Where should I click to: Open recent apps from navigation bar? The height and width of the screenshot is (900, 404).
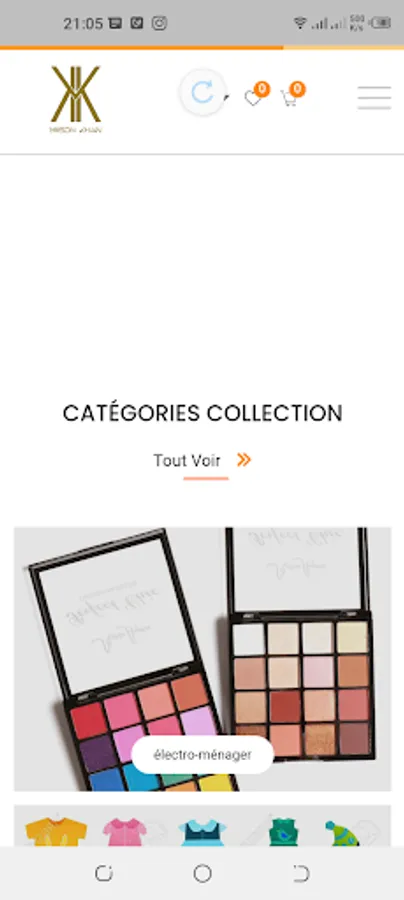pos(103,874)
